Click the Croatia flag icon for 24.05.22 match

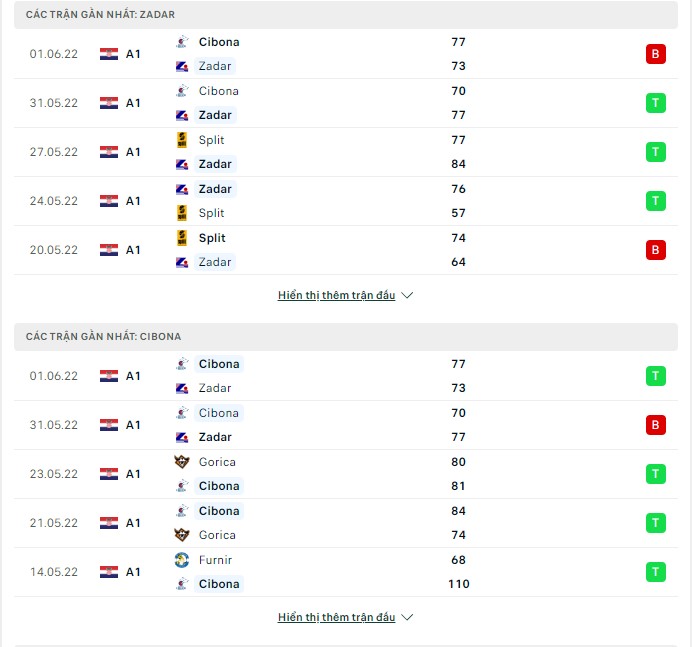click(109, 201)
